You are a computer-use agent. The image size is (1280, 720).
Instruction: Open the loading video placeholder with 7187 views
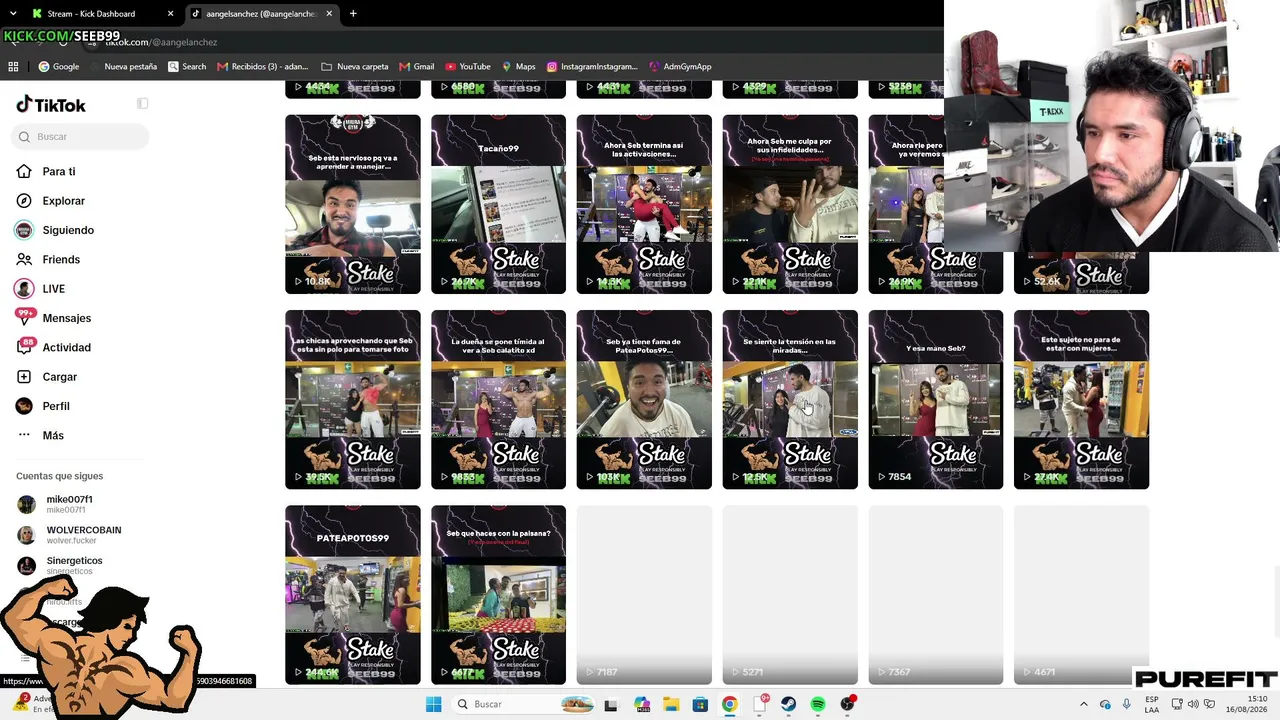point(644,595)
